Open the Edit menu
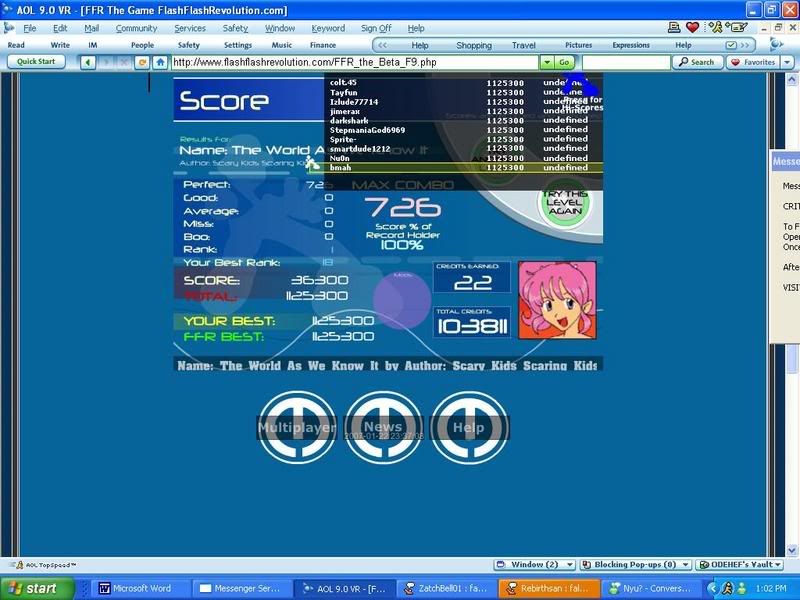 (x=60, y=28)
